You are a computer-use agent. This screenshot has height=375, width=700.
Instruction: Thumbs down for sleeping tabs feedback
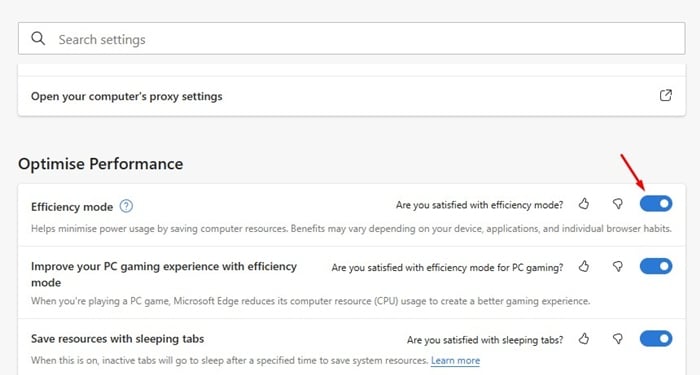tap(618, 339)
